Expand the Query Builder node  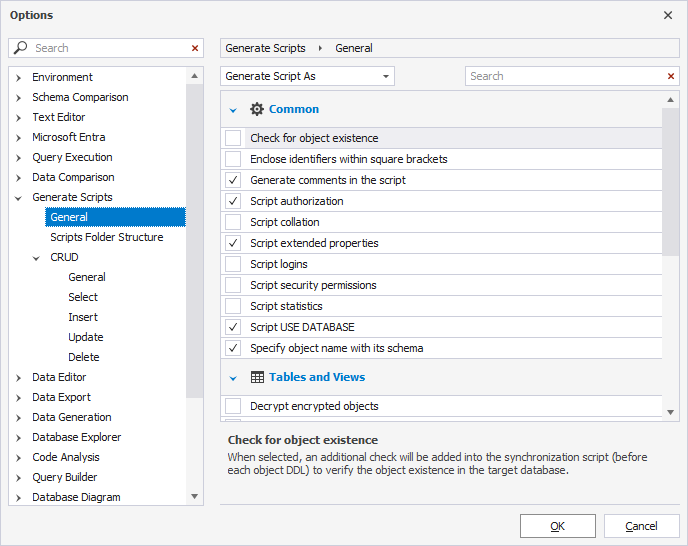(x=18, y=478)
